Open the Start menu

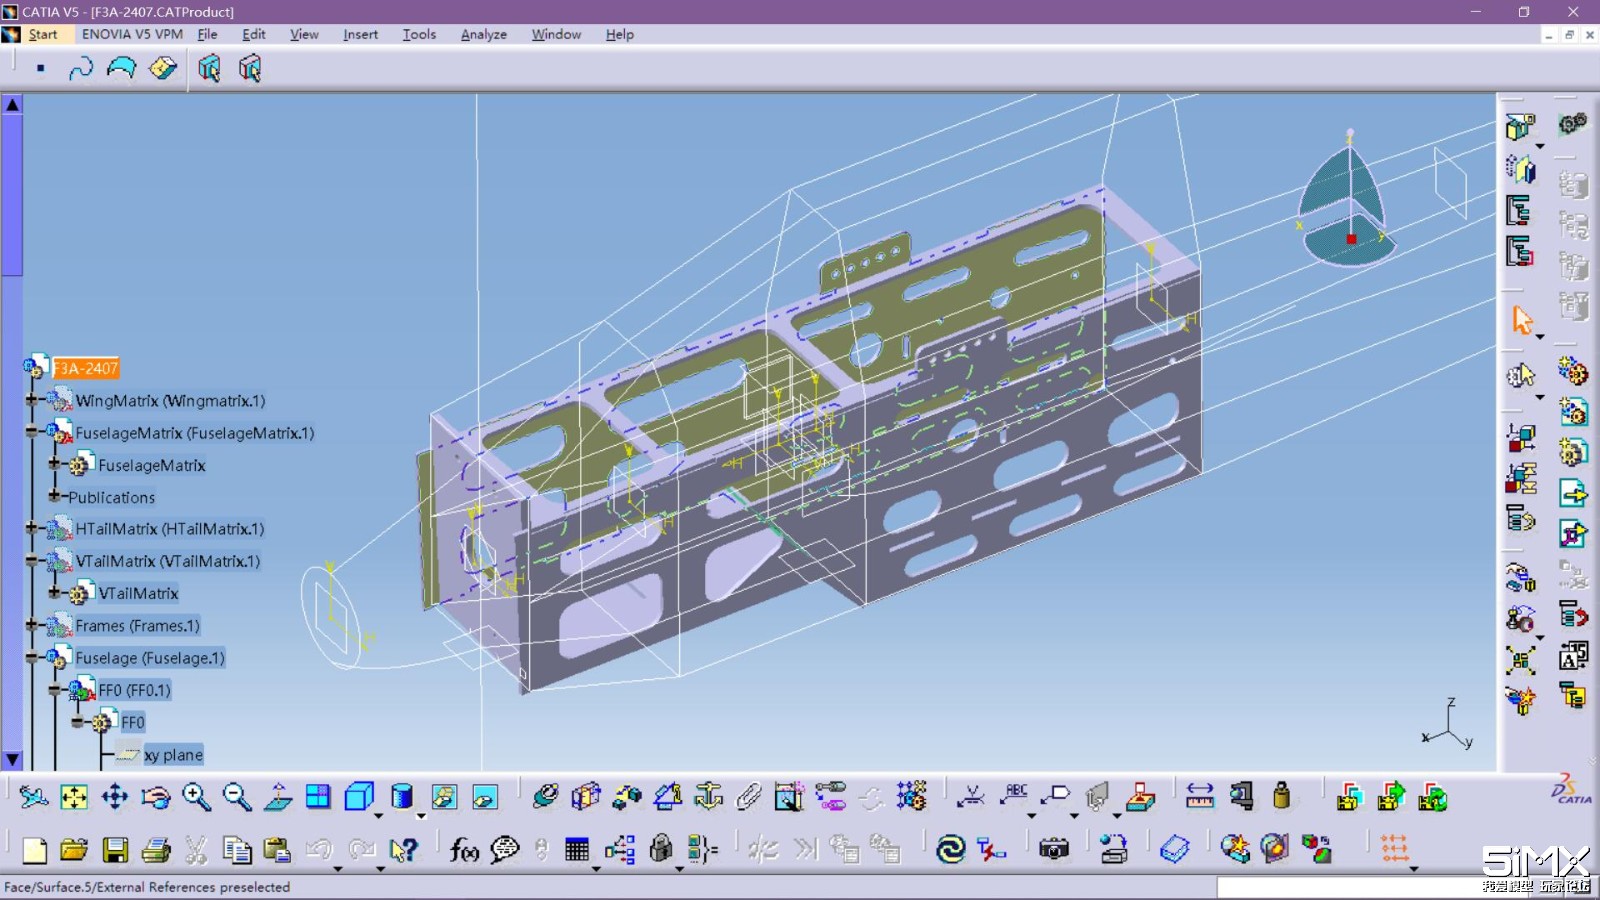click(43, 34)
